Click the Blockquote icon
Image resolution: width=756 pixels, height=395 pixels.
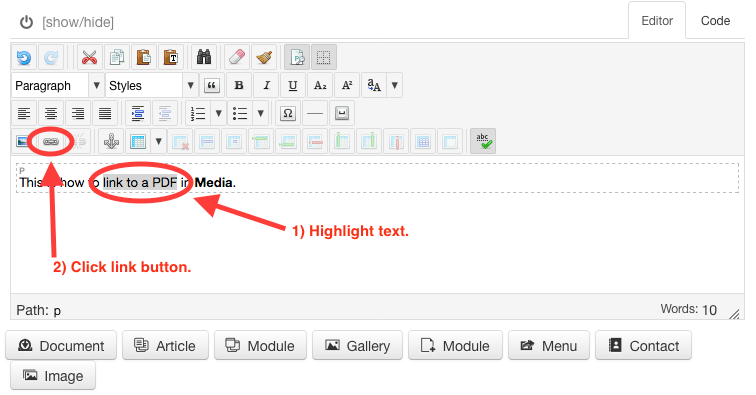coord(211,86)
